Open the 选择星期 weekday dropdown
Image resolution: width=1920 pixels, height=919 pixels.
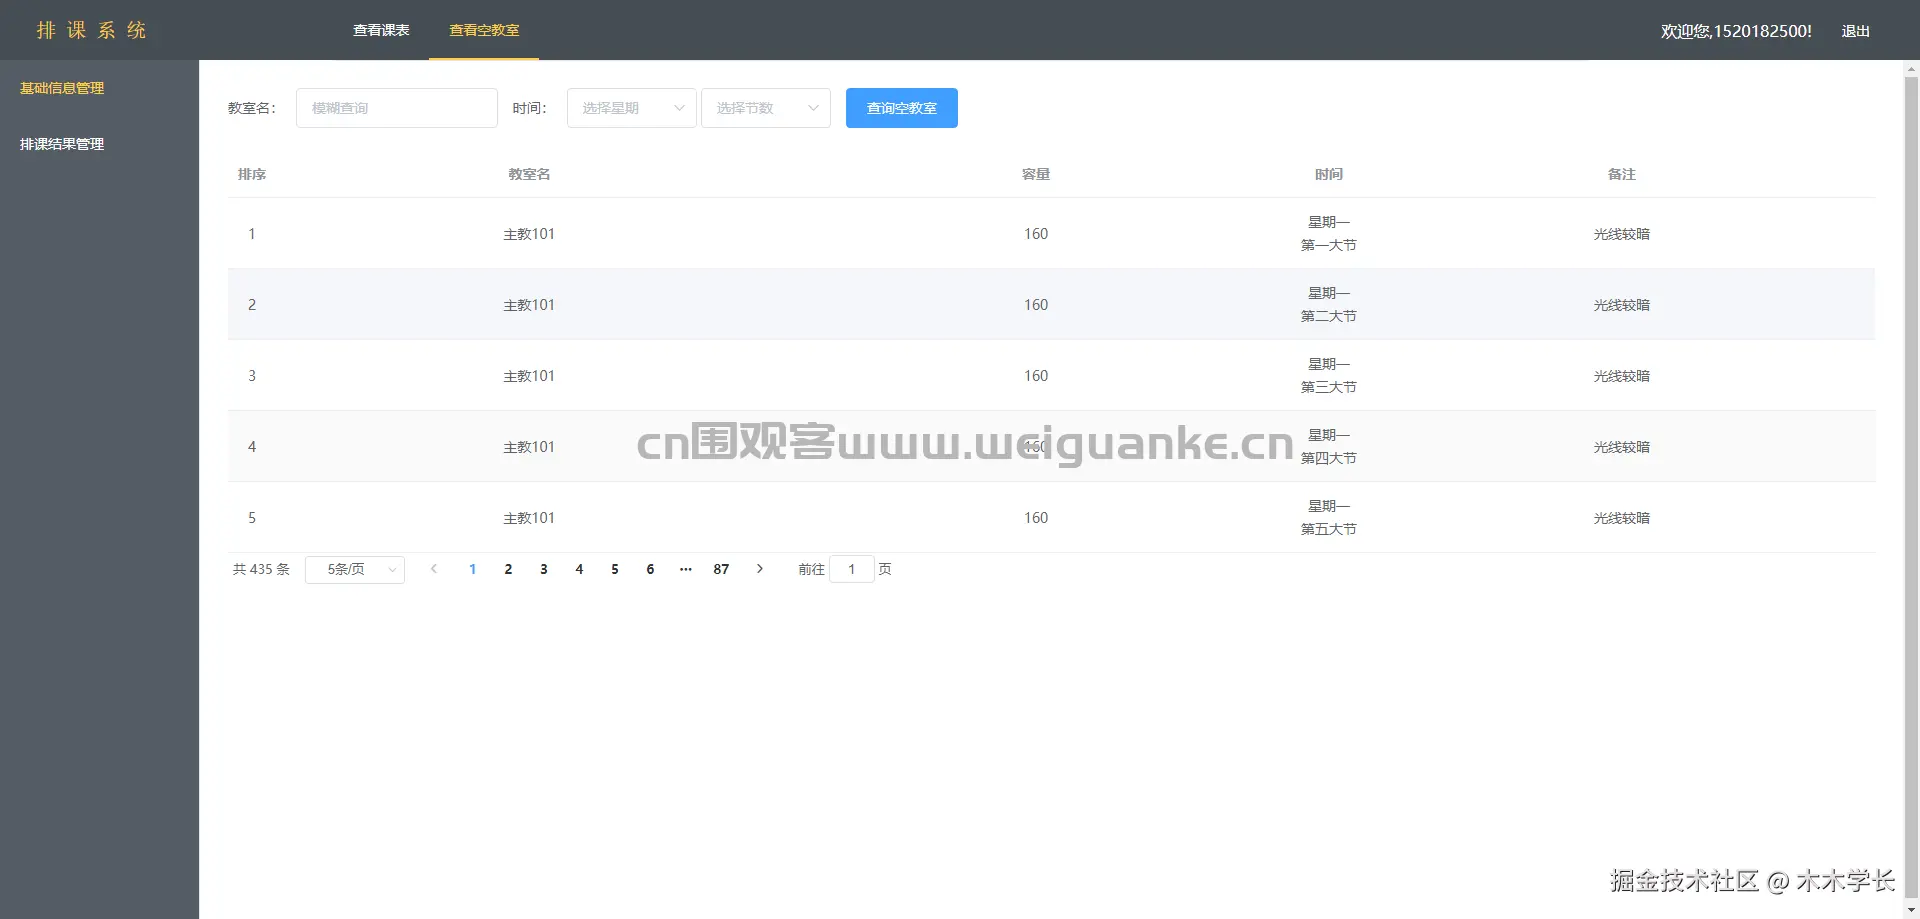(x=632, y=108)
